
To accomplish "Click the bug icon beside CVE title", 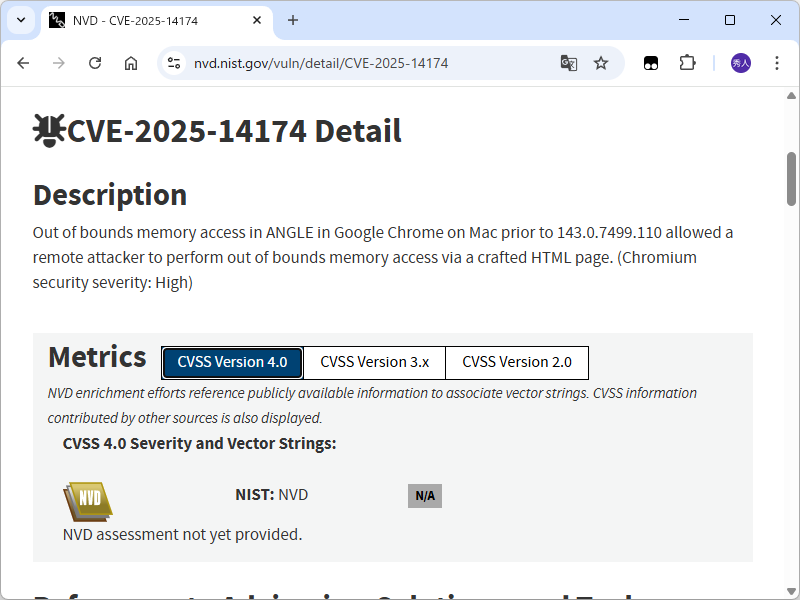I will [49, 131].
